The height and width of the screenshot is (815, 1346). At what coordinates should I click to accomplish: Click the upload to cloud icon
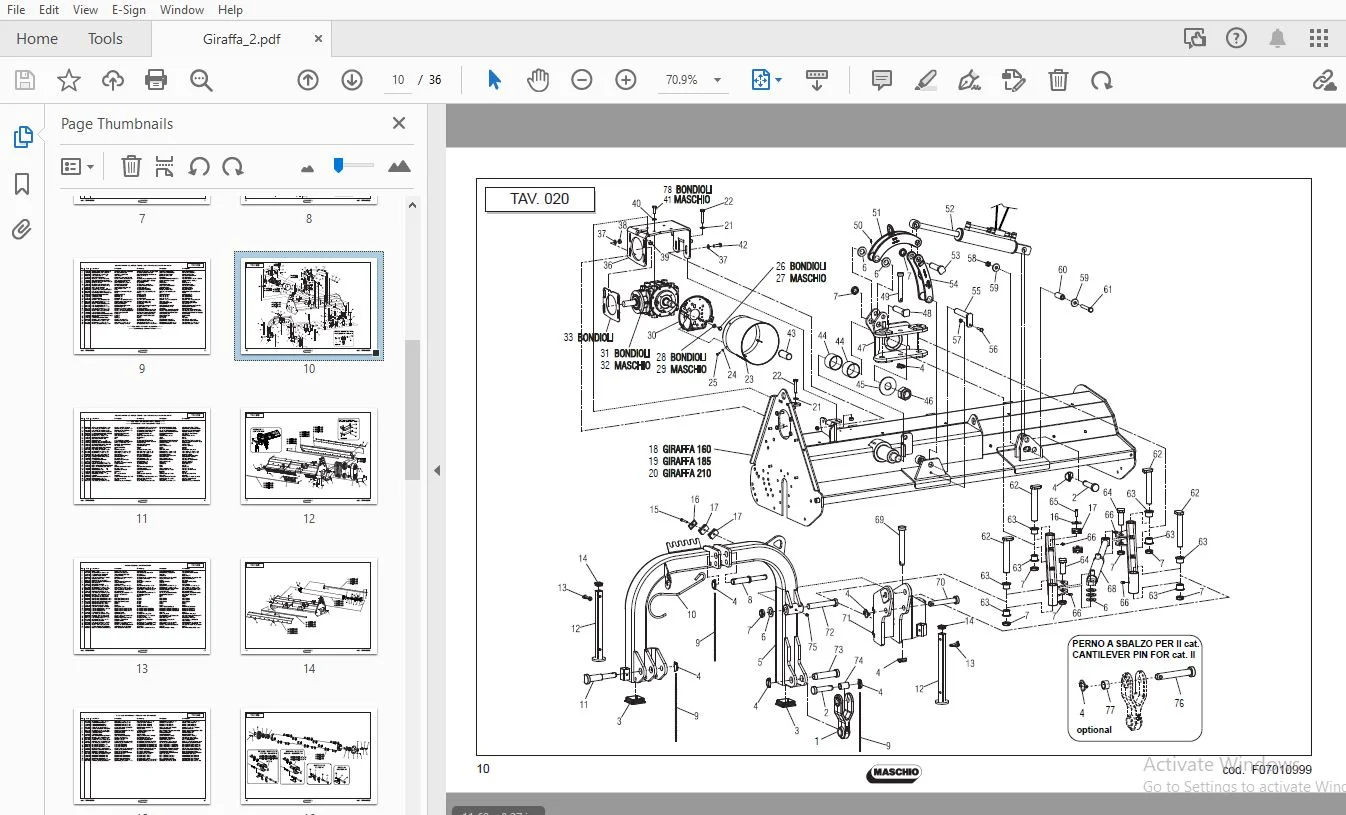(x=112, y=80)
